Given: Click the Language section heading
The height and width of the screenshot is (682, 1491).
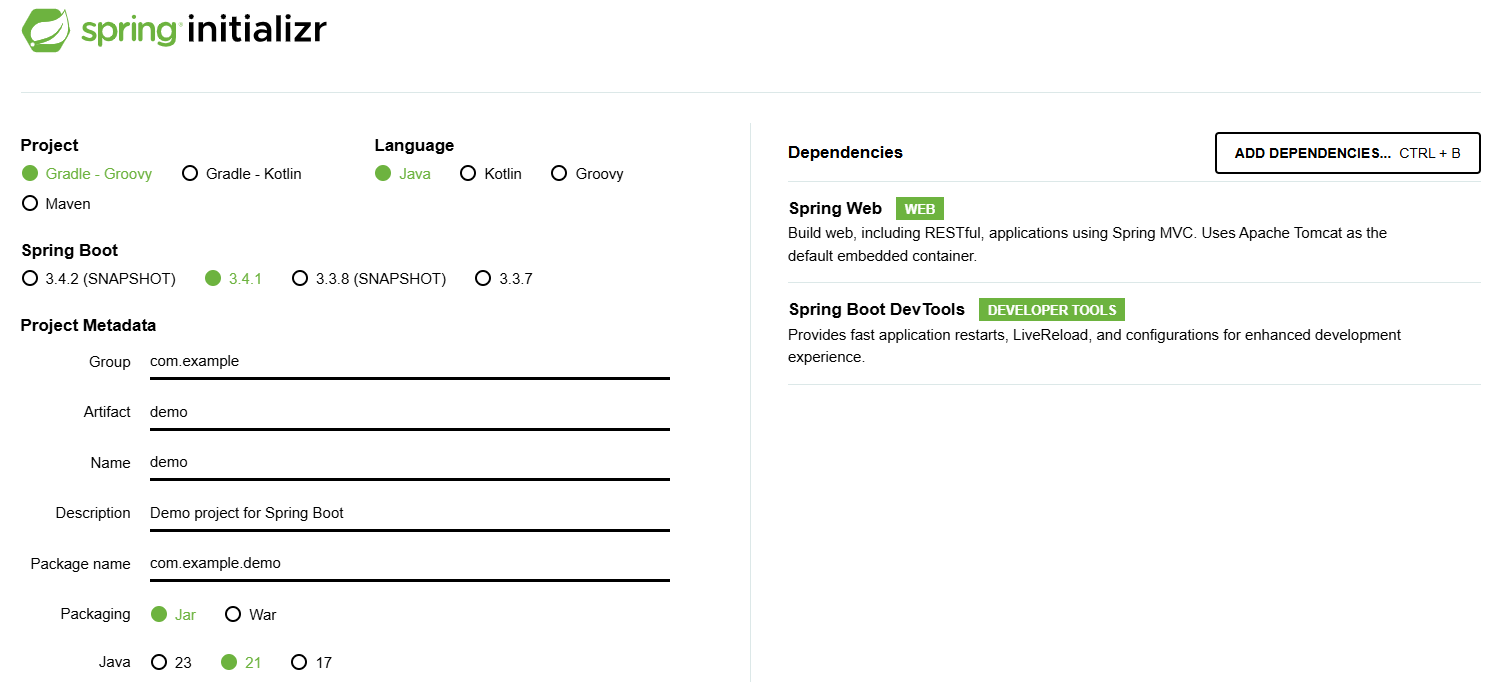Looking at the screenshot, I should [x=414, y=146].
